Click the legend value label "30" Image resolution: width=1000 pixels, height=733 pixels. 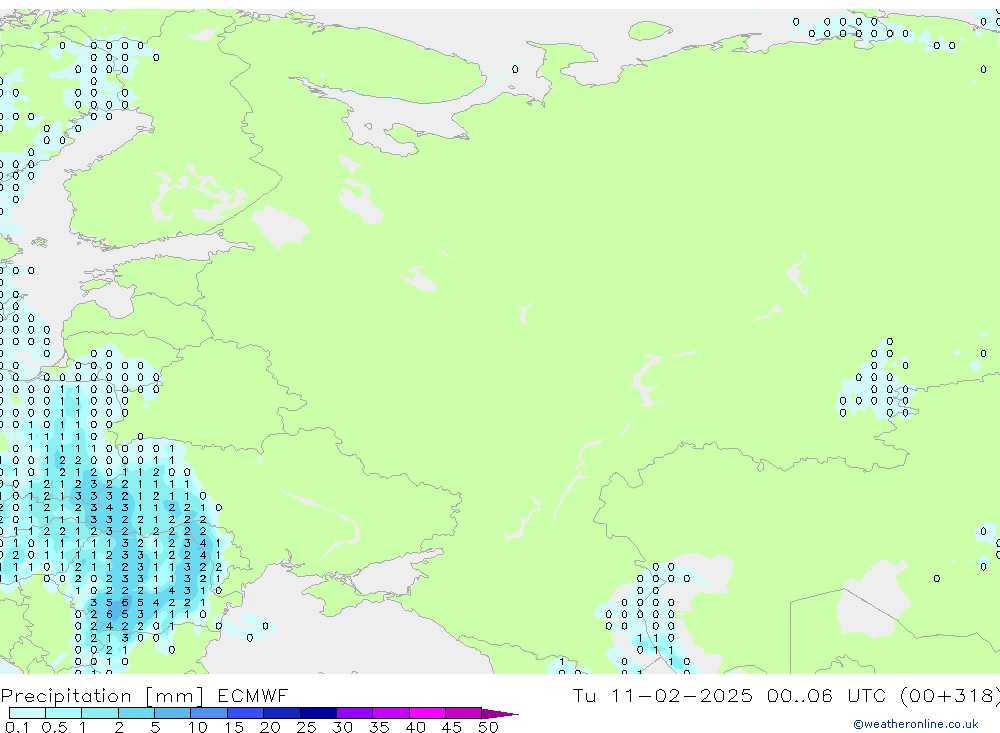pyautogui.click(x=343, y=727)
